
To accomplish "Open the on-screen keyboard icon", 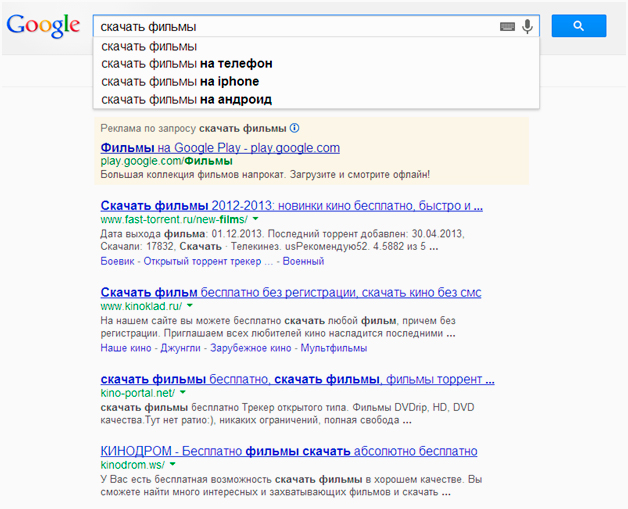I will [x=507, y=27].
